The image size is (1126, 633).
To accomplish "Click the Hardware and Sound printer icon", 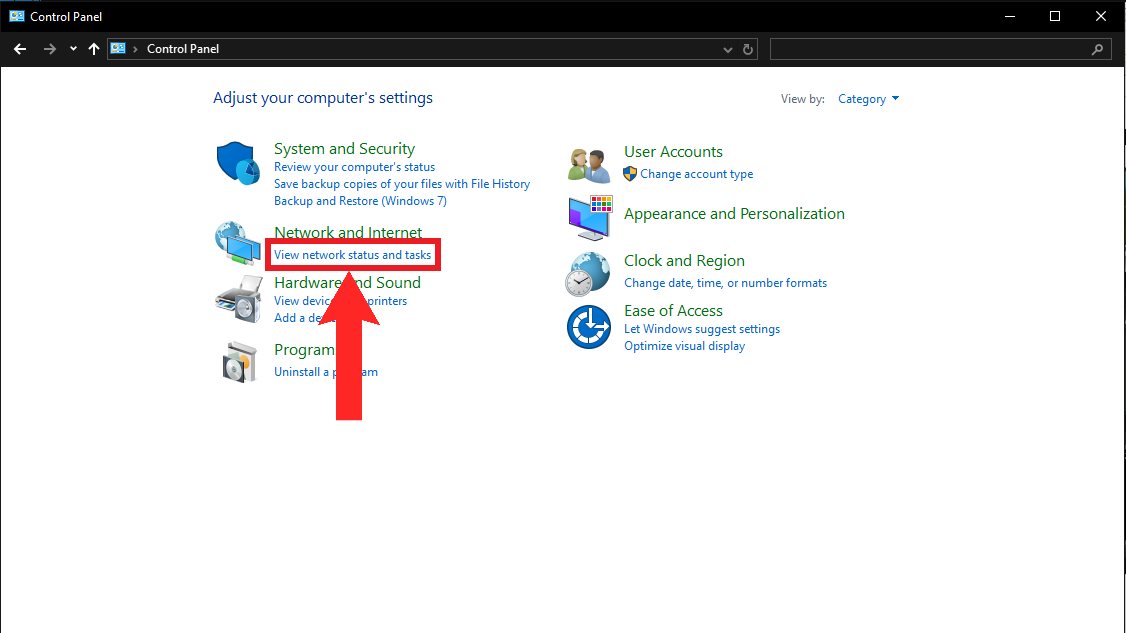I will point(238,299).
